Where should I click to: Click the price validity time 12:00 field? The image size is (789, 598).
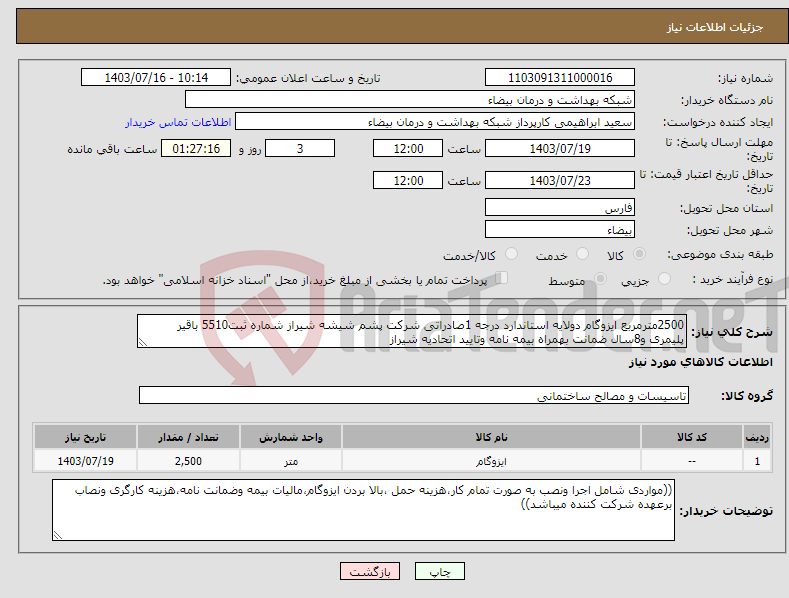pyautogui.click(x=408, y=180)
